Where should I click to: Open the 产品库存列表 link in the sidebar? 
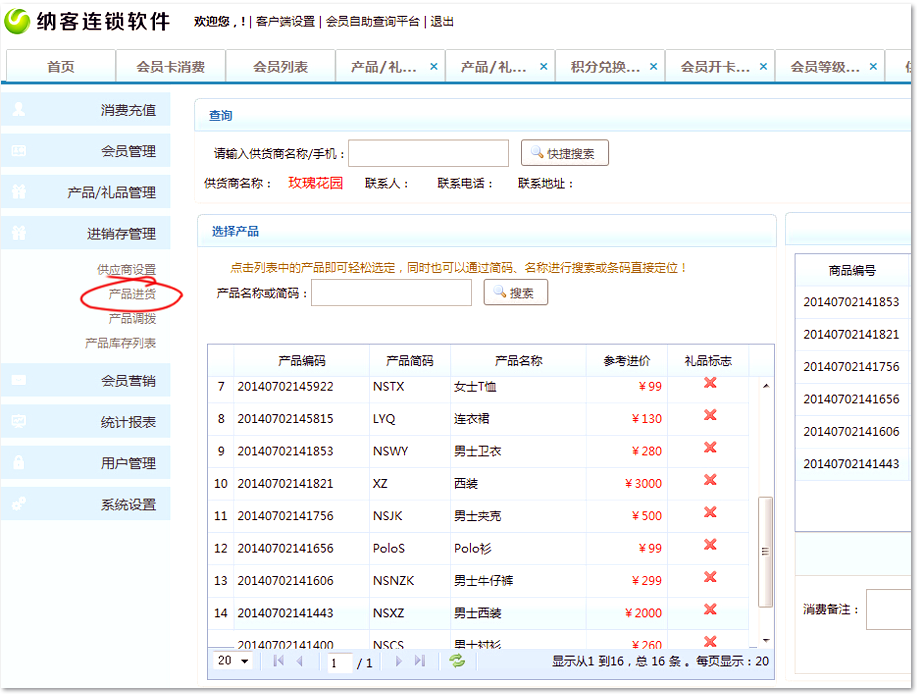120,343
